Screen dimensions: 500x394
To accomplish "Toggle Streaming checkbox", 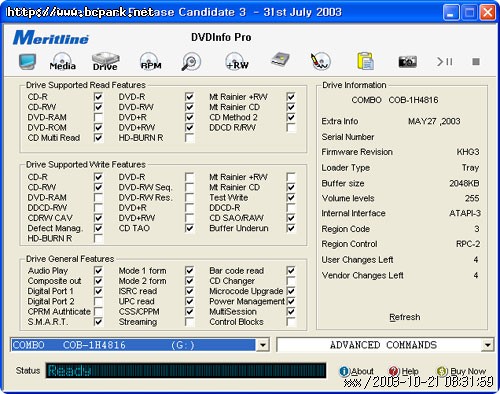I will click(189, 322).
